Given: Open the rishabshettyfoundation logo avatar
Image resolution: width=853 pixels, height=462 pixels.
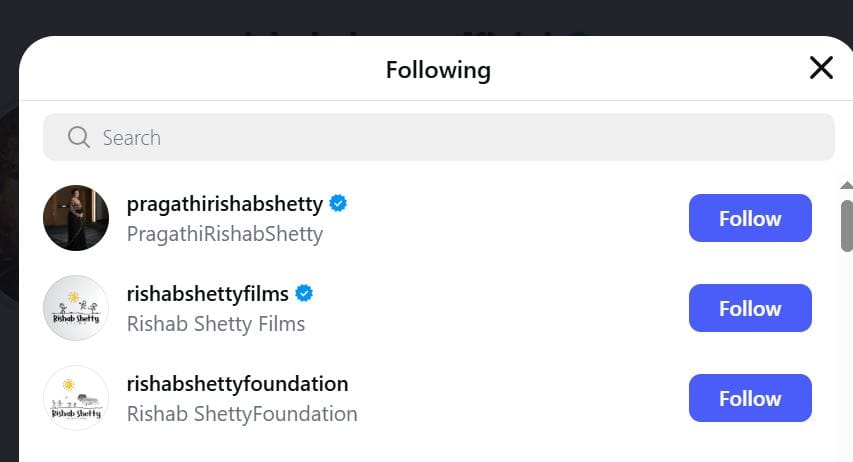Looking at the screenshot, I should [76, 398].
